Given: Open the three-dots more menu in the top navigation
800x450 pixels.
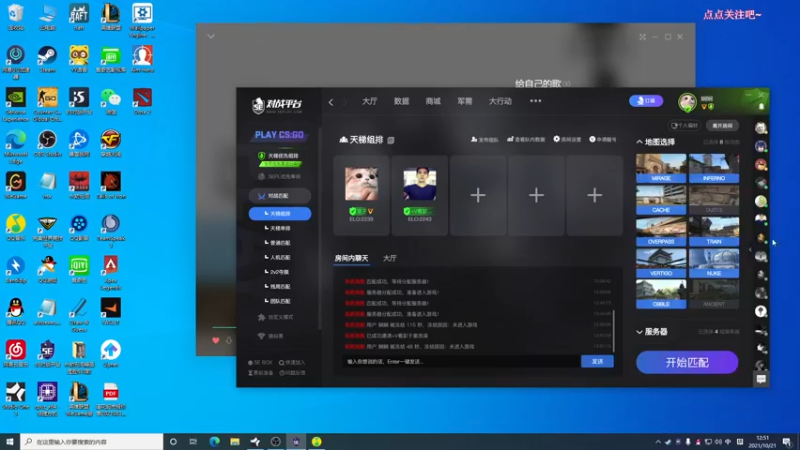Looking at the screenshot, I should point(535,101).
